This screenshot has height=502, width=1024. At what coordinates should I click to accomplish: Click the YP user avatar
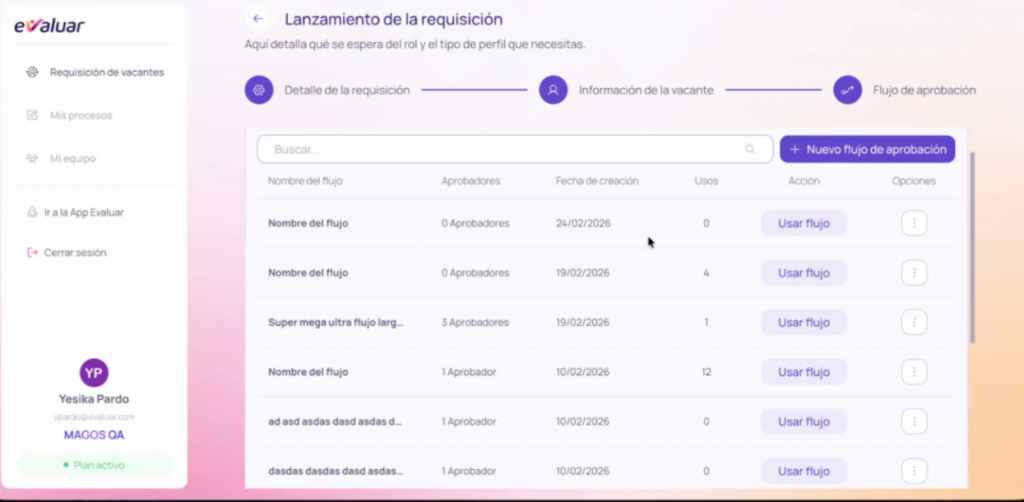click(x=94, y=373)
